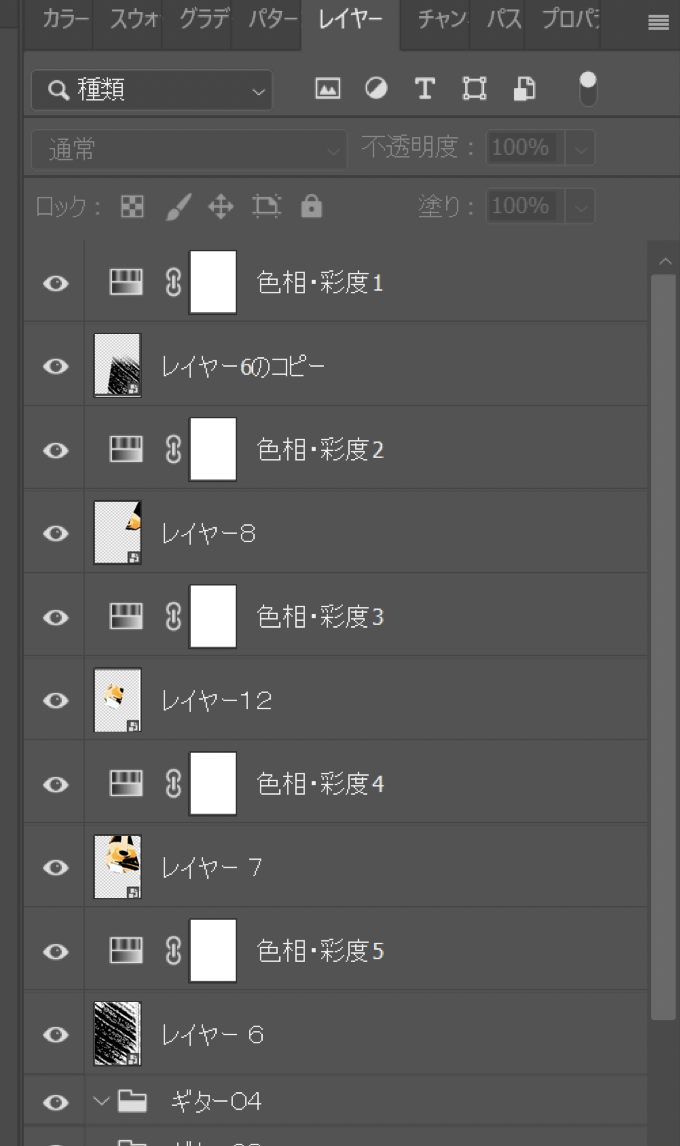This screenshot has width=680, height=1146.
Task: Hide the レイヤー 7 layer
Action: (56, 868)
